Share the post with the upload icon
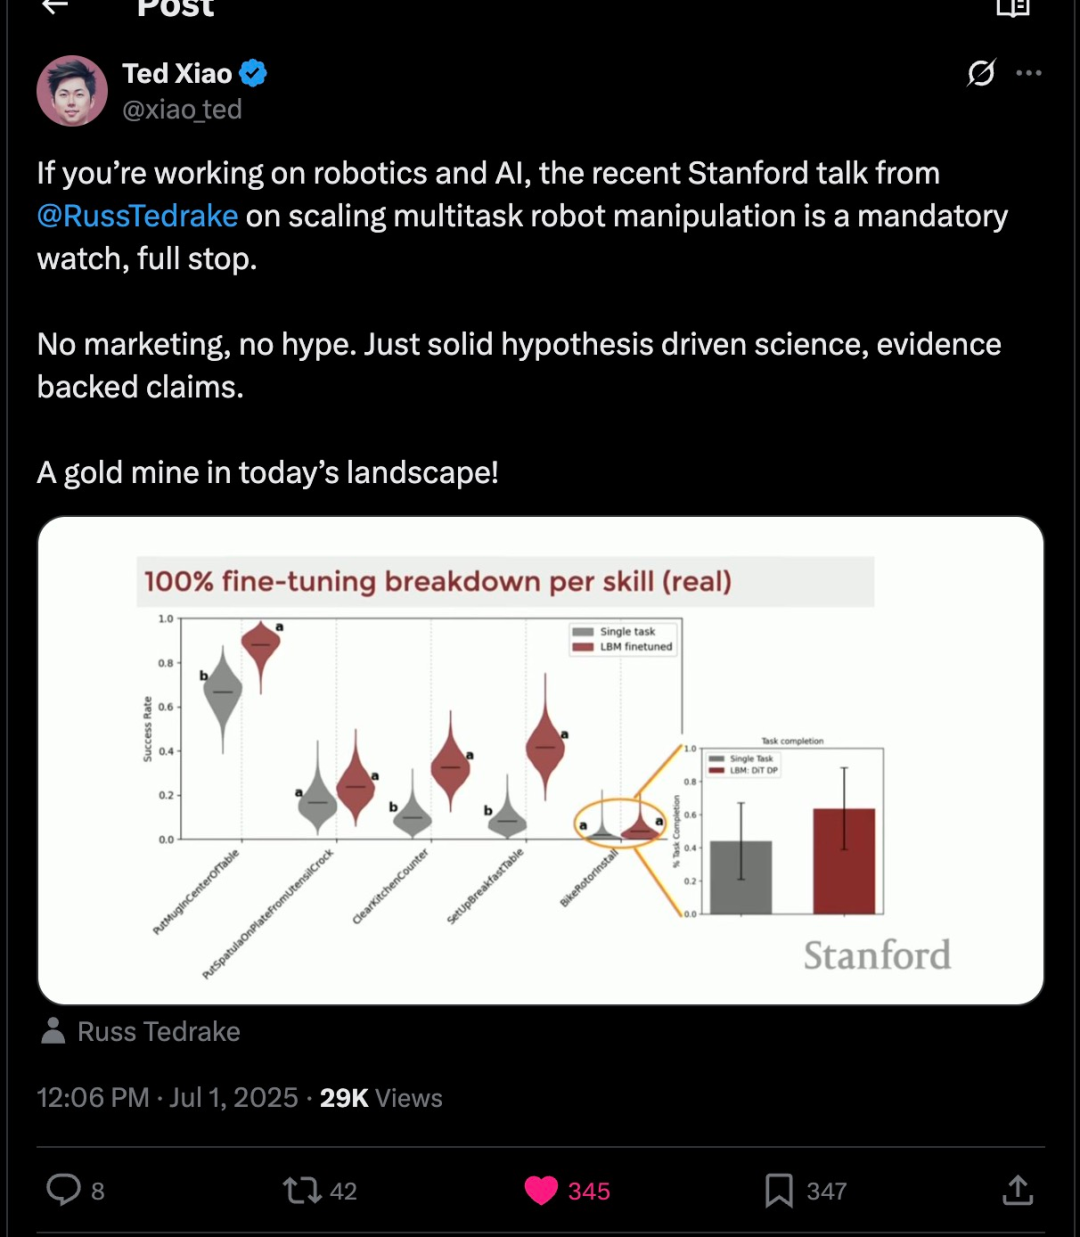The image size is (1080, 1237). tap(1017, 1190)
